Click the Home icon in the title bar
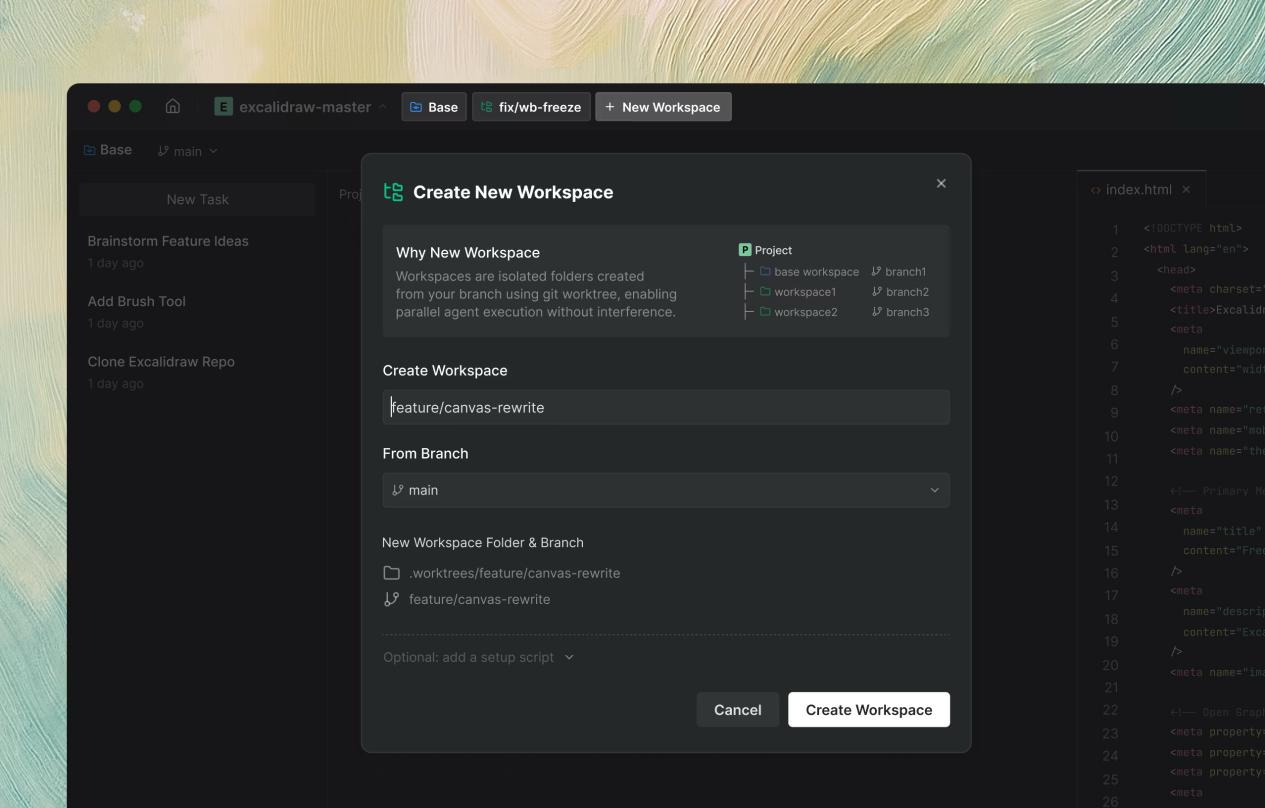Screen dimensions: 1265x808 pyautogui.click(x=174, y=106)
